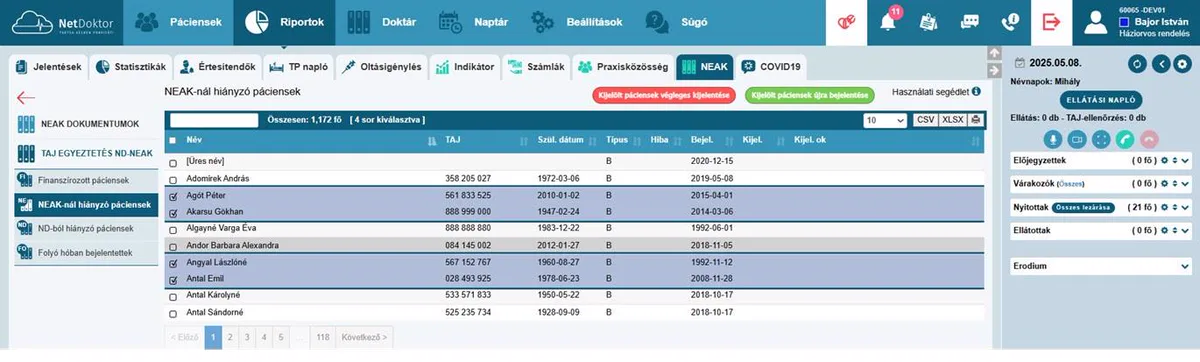Expand the Előjegyzettek section chevron
Viewport: 1200px width, 362px height.
[x=1185, y=160]
